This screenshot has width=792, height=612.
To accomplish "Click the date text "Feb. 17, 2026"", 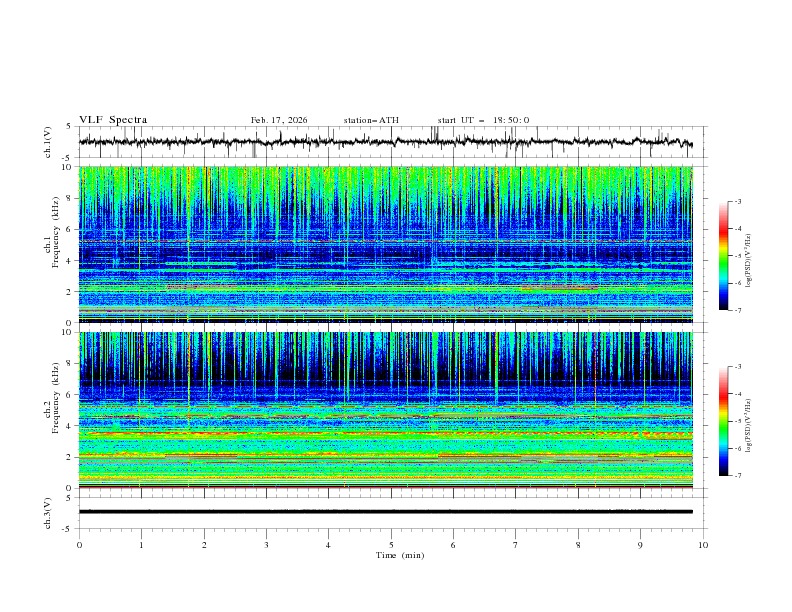I will coord(279,120).
